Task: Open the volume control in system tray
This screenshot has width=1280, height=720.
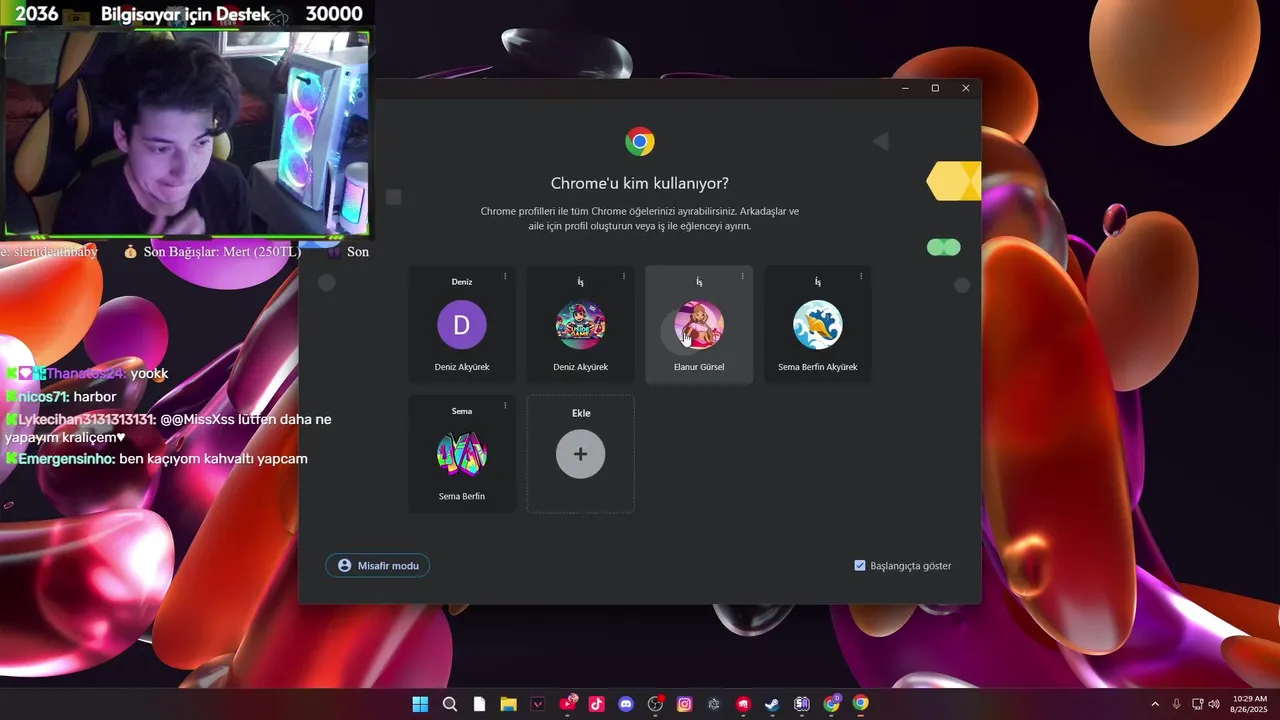Action: coord(1214,704)
